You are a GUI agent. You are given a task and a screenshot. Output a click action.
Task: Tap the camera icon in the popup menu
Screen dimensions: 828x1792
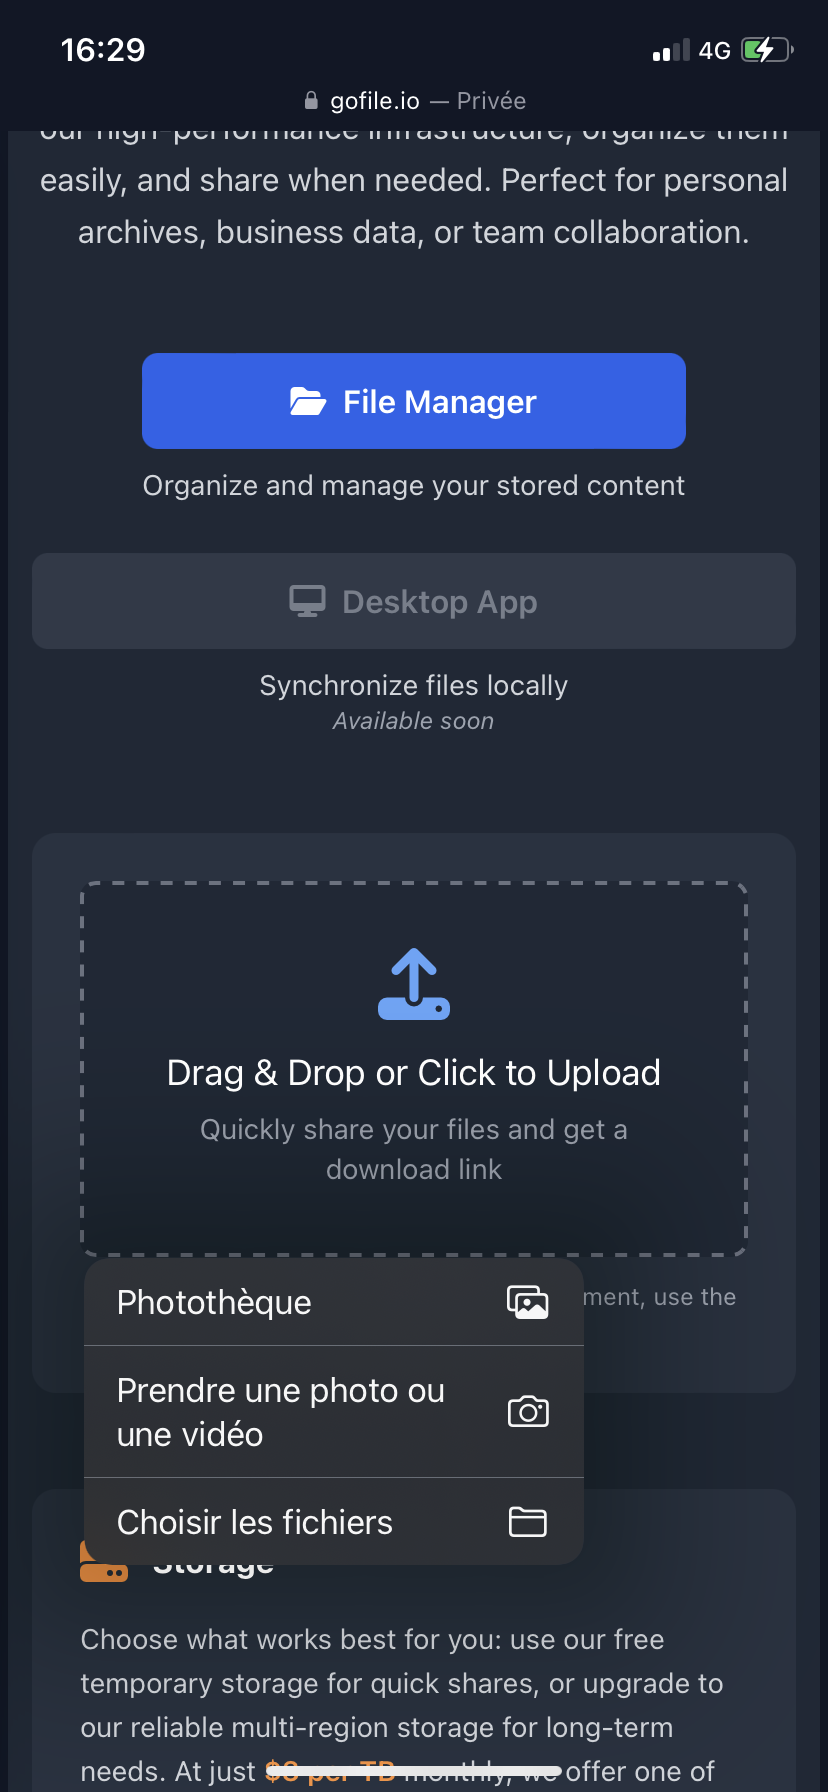click(528, 1412)
